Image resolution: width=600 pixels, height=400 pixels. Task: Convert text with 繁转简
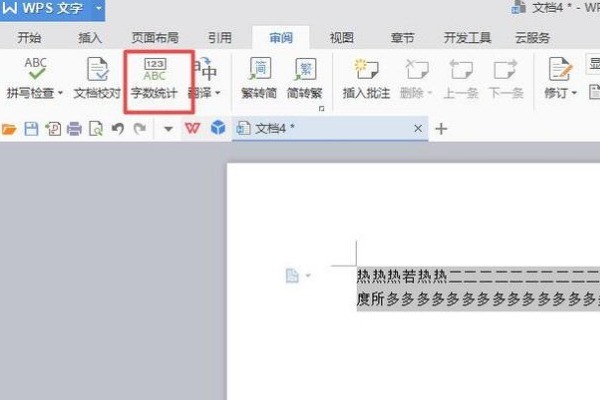[259, 78]
